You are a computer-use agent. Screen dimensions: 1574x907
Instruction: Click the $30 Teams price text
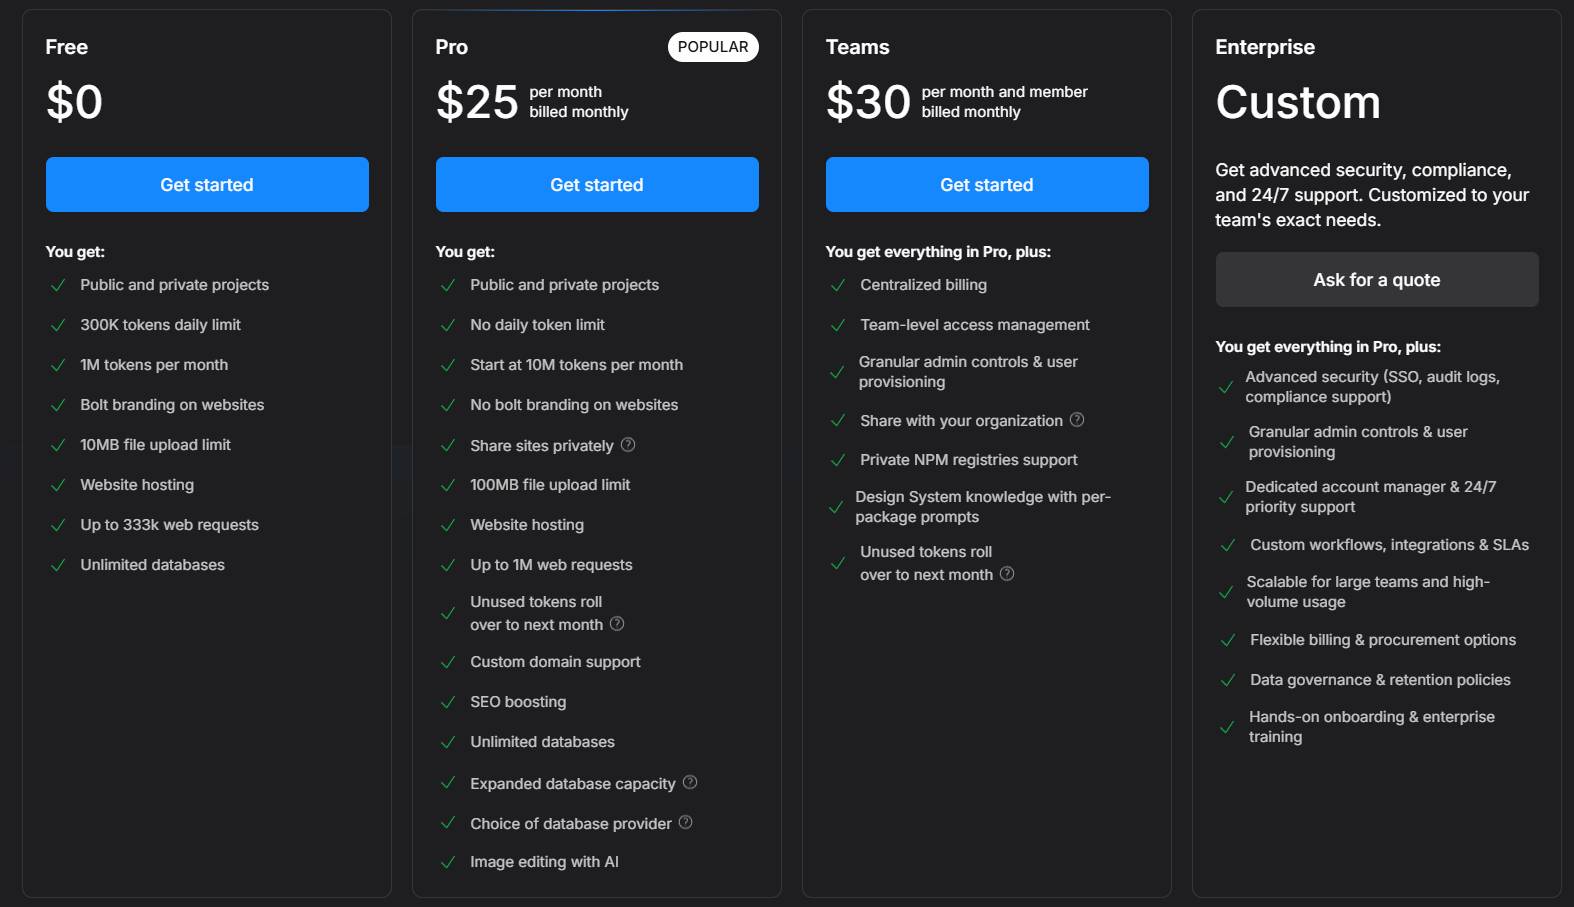pyautogui.click(x=864, y=101)
